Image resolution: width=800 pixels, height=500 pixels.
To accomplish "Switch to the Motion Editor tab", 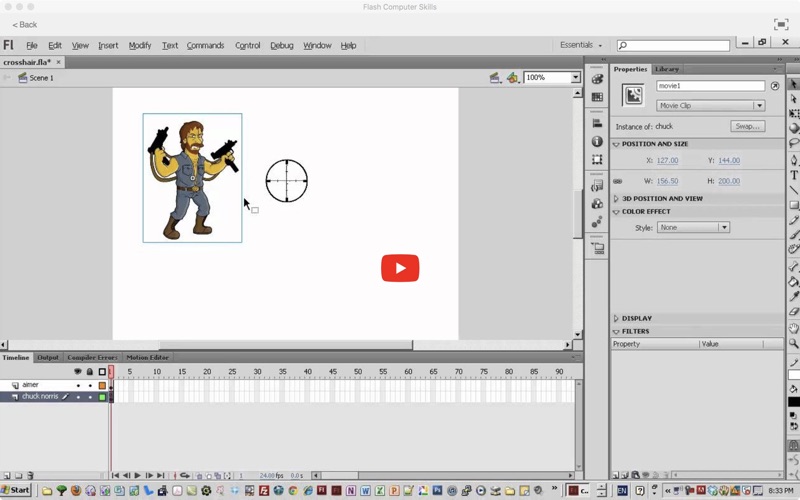I will [147, 358].
